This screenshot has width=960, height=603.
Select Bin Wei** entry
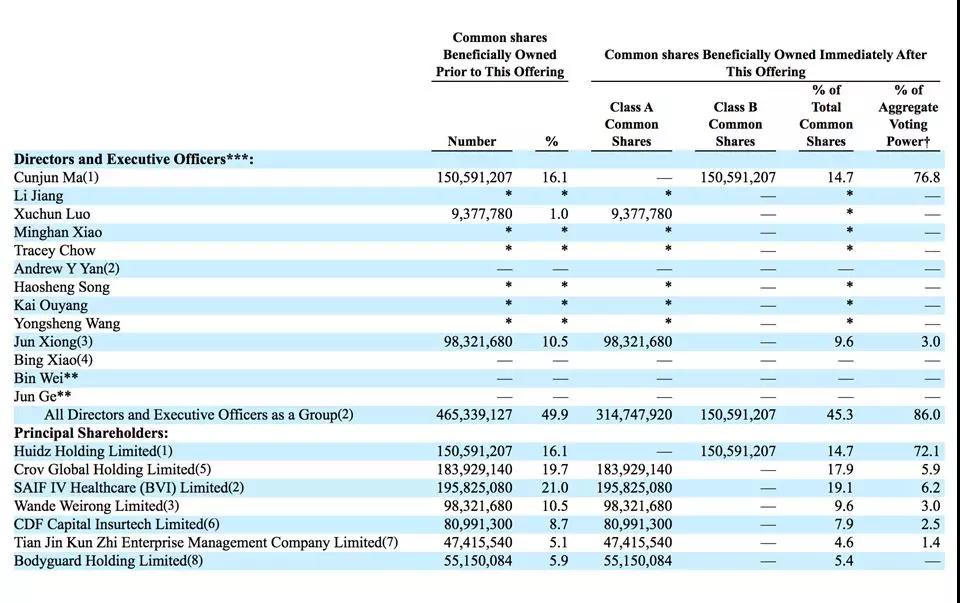click(46, 378)
